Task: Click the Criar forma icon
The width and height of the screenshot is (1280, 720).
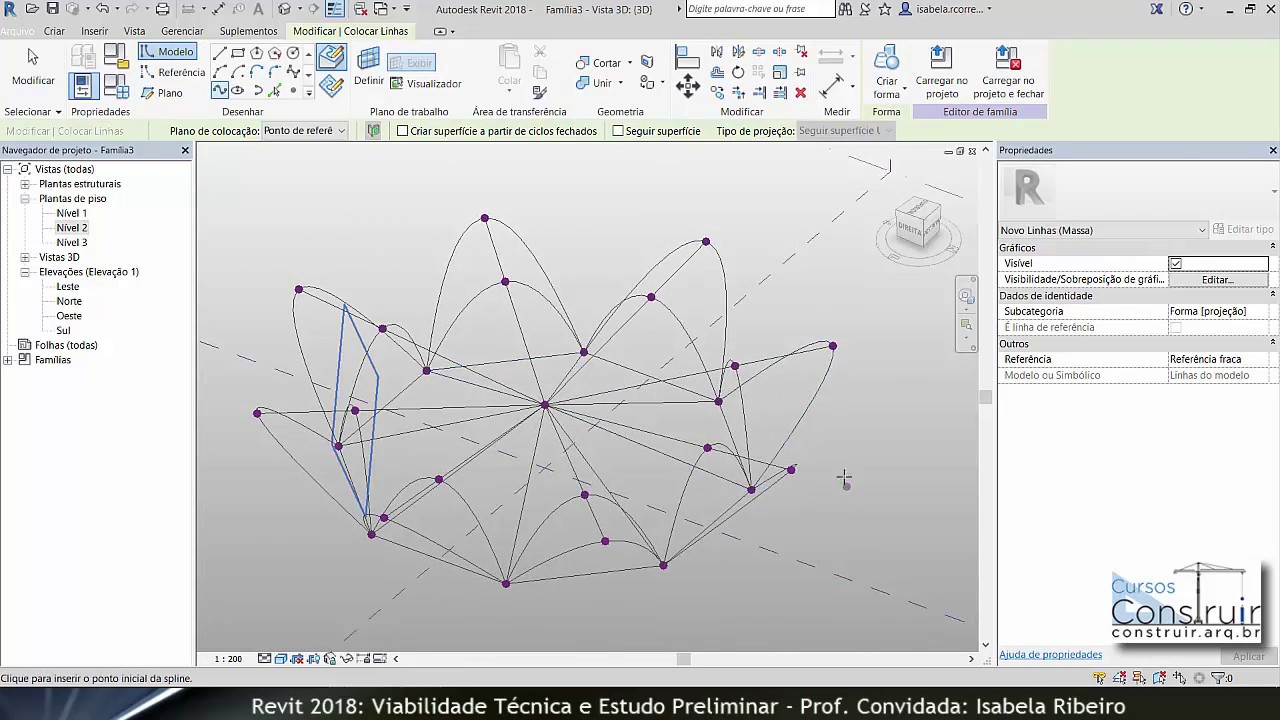Action: point(886,72)
